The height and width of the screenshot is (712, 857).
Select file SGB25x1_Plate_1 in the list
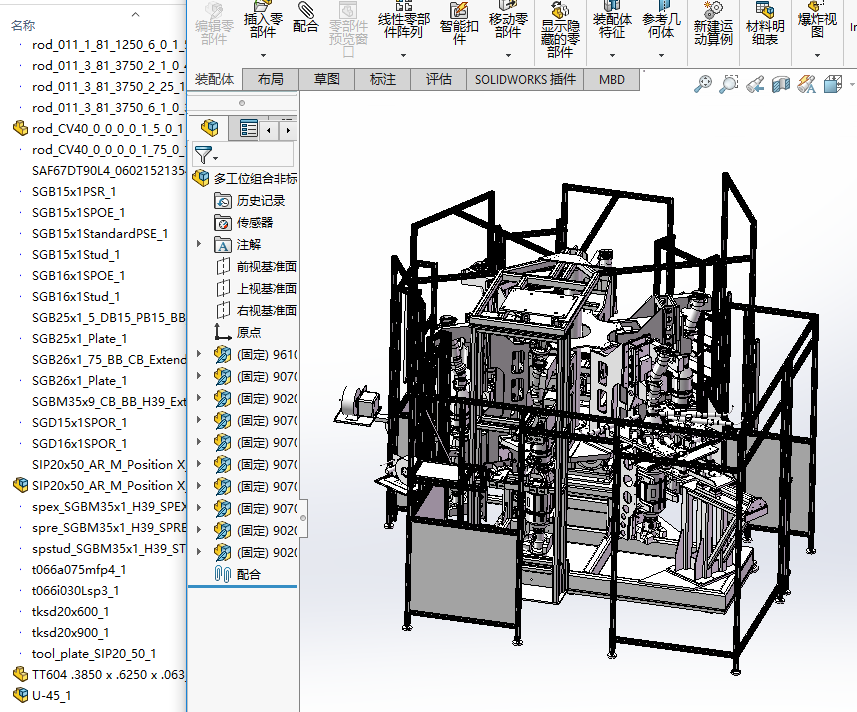79,338
